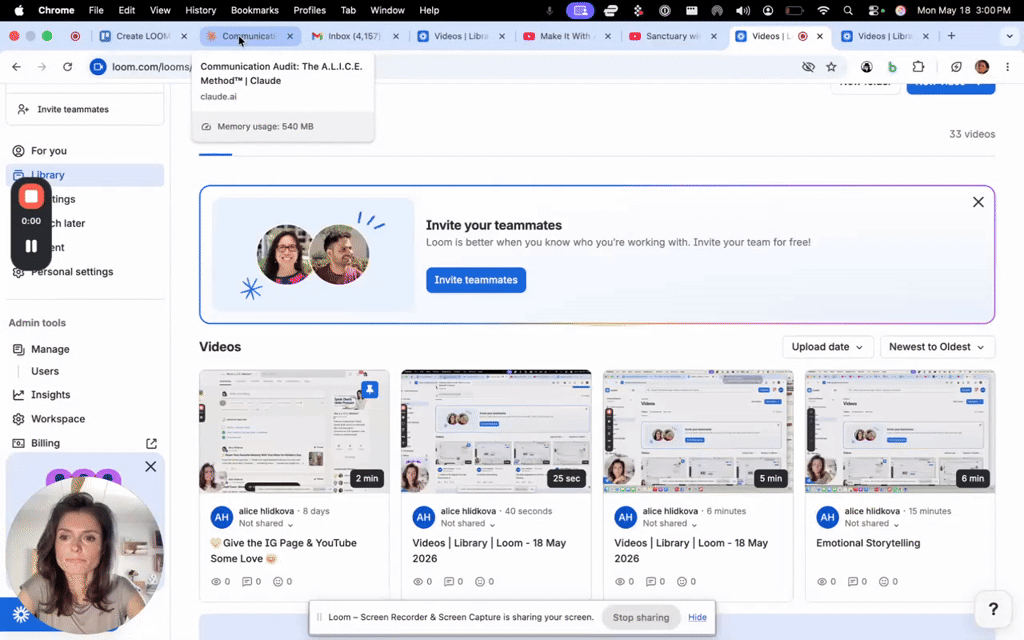Toggle the crossed-eye tracking protection icon
The image size is (1024, 640).
[x=808, y=67]
